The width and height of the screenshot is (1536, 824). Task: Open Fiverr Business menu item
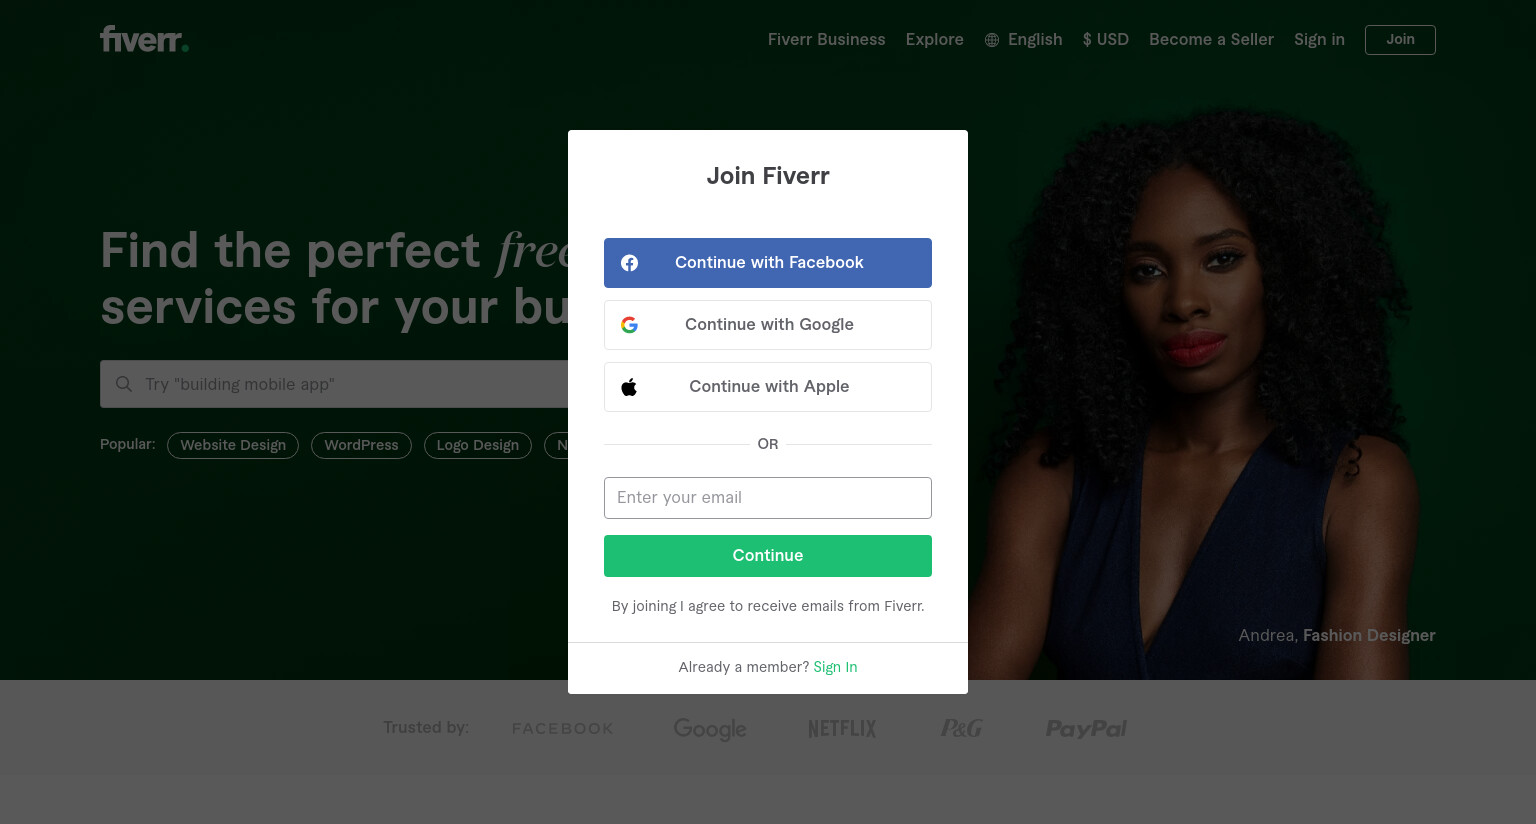tap(827, 40)
